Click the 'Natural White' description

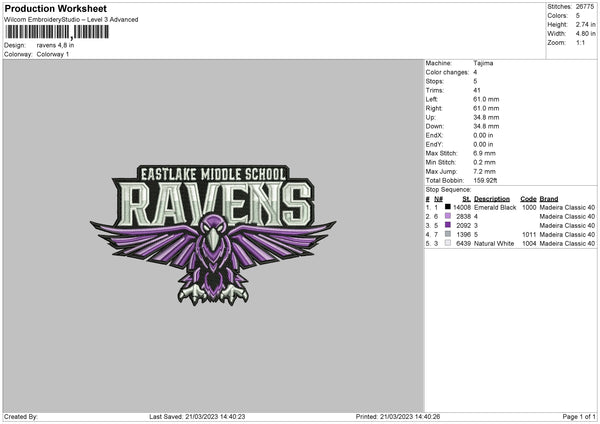tap(494, 243)
